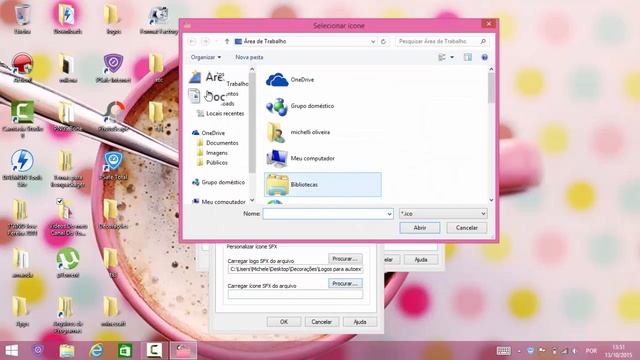Show hidden tray icons chevron
This screenshot has height=360, width=640.
[519, 351]
